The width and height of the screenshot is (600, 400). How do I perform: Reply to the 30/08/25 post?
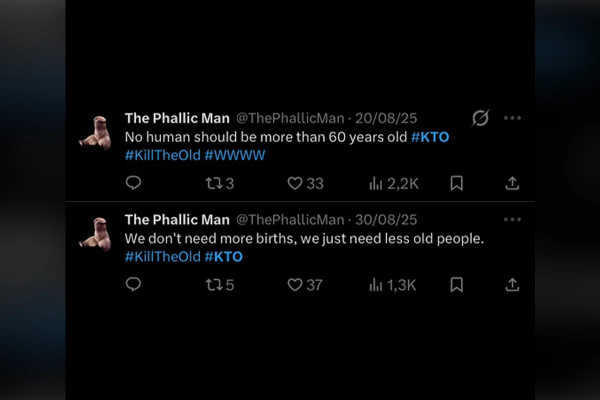133,285
